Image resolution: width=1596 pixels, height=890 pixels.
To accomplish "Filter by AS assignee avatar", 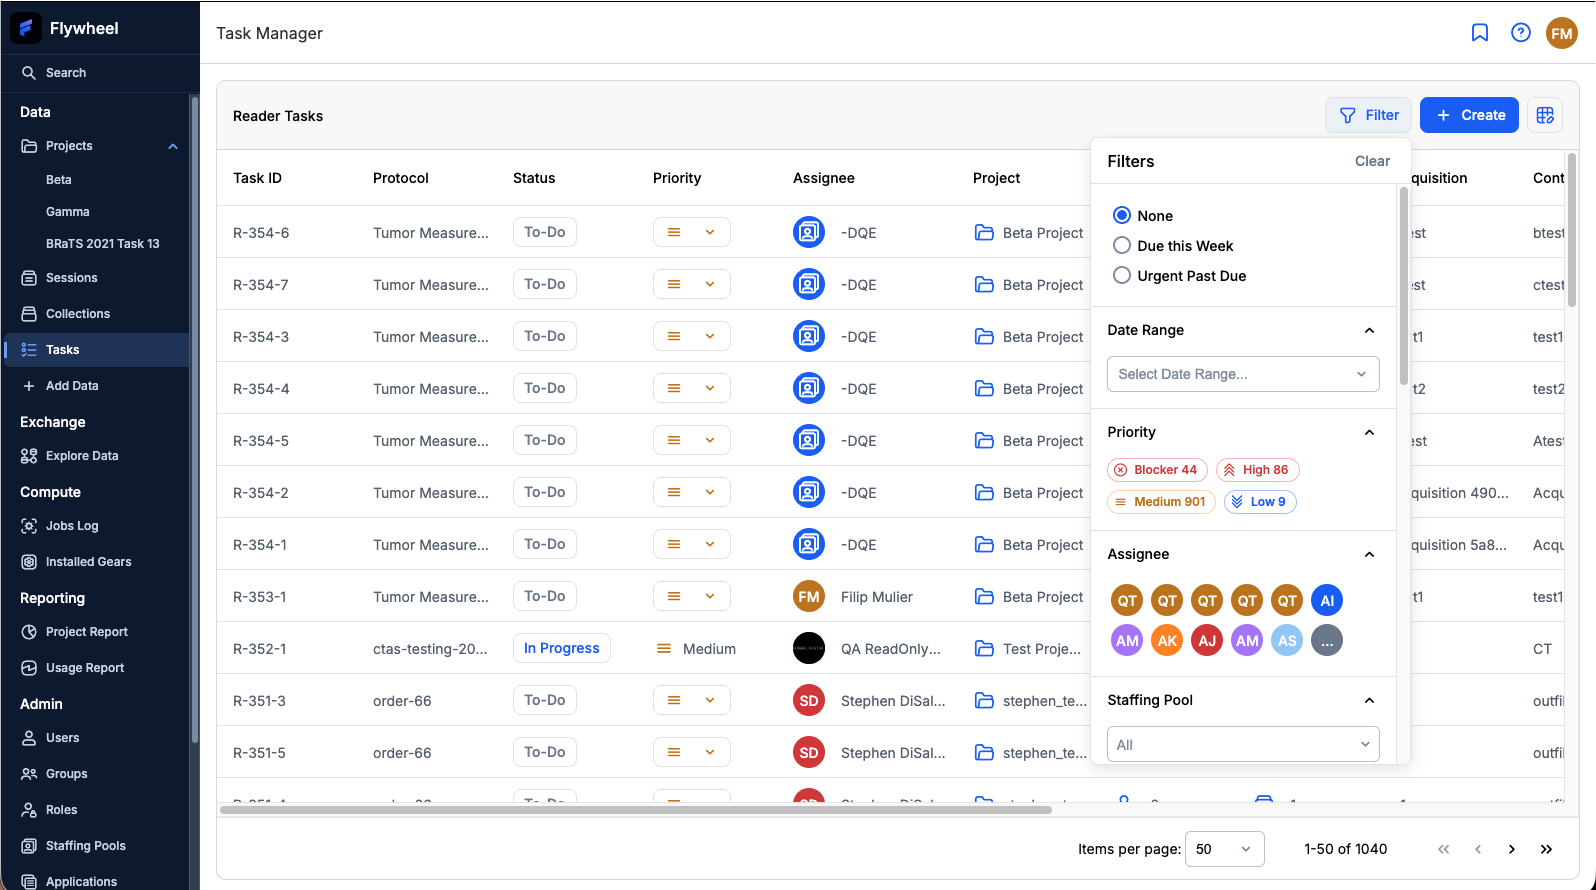I will [x=1287, y=640].
